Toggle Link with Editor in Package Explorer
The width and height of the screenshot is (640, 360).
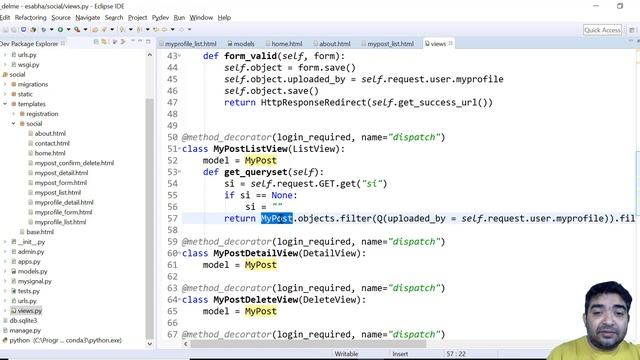(104, 42)
